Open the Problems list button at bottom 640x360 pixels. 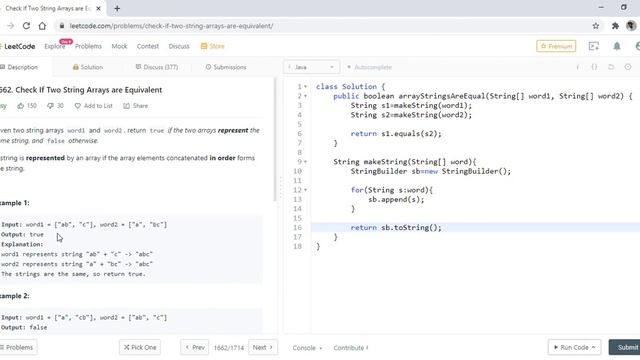17,347
